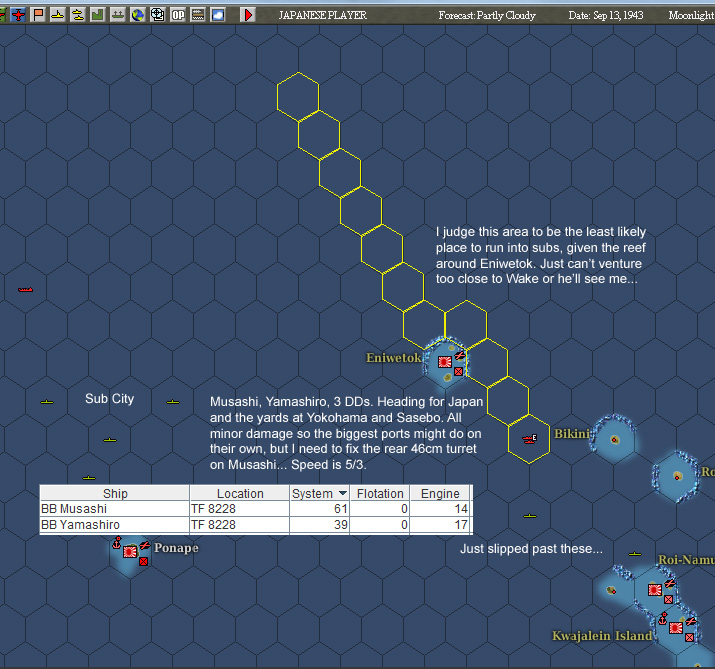Click the Flotation column header
715x669 pixels.
coord(380,493)
